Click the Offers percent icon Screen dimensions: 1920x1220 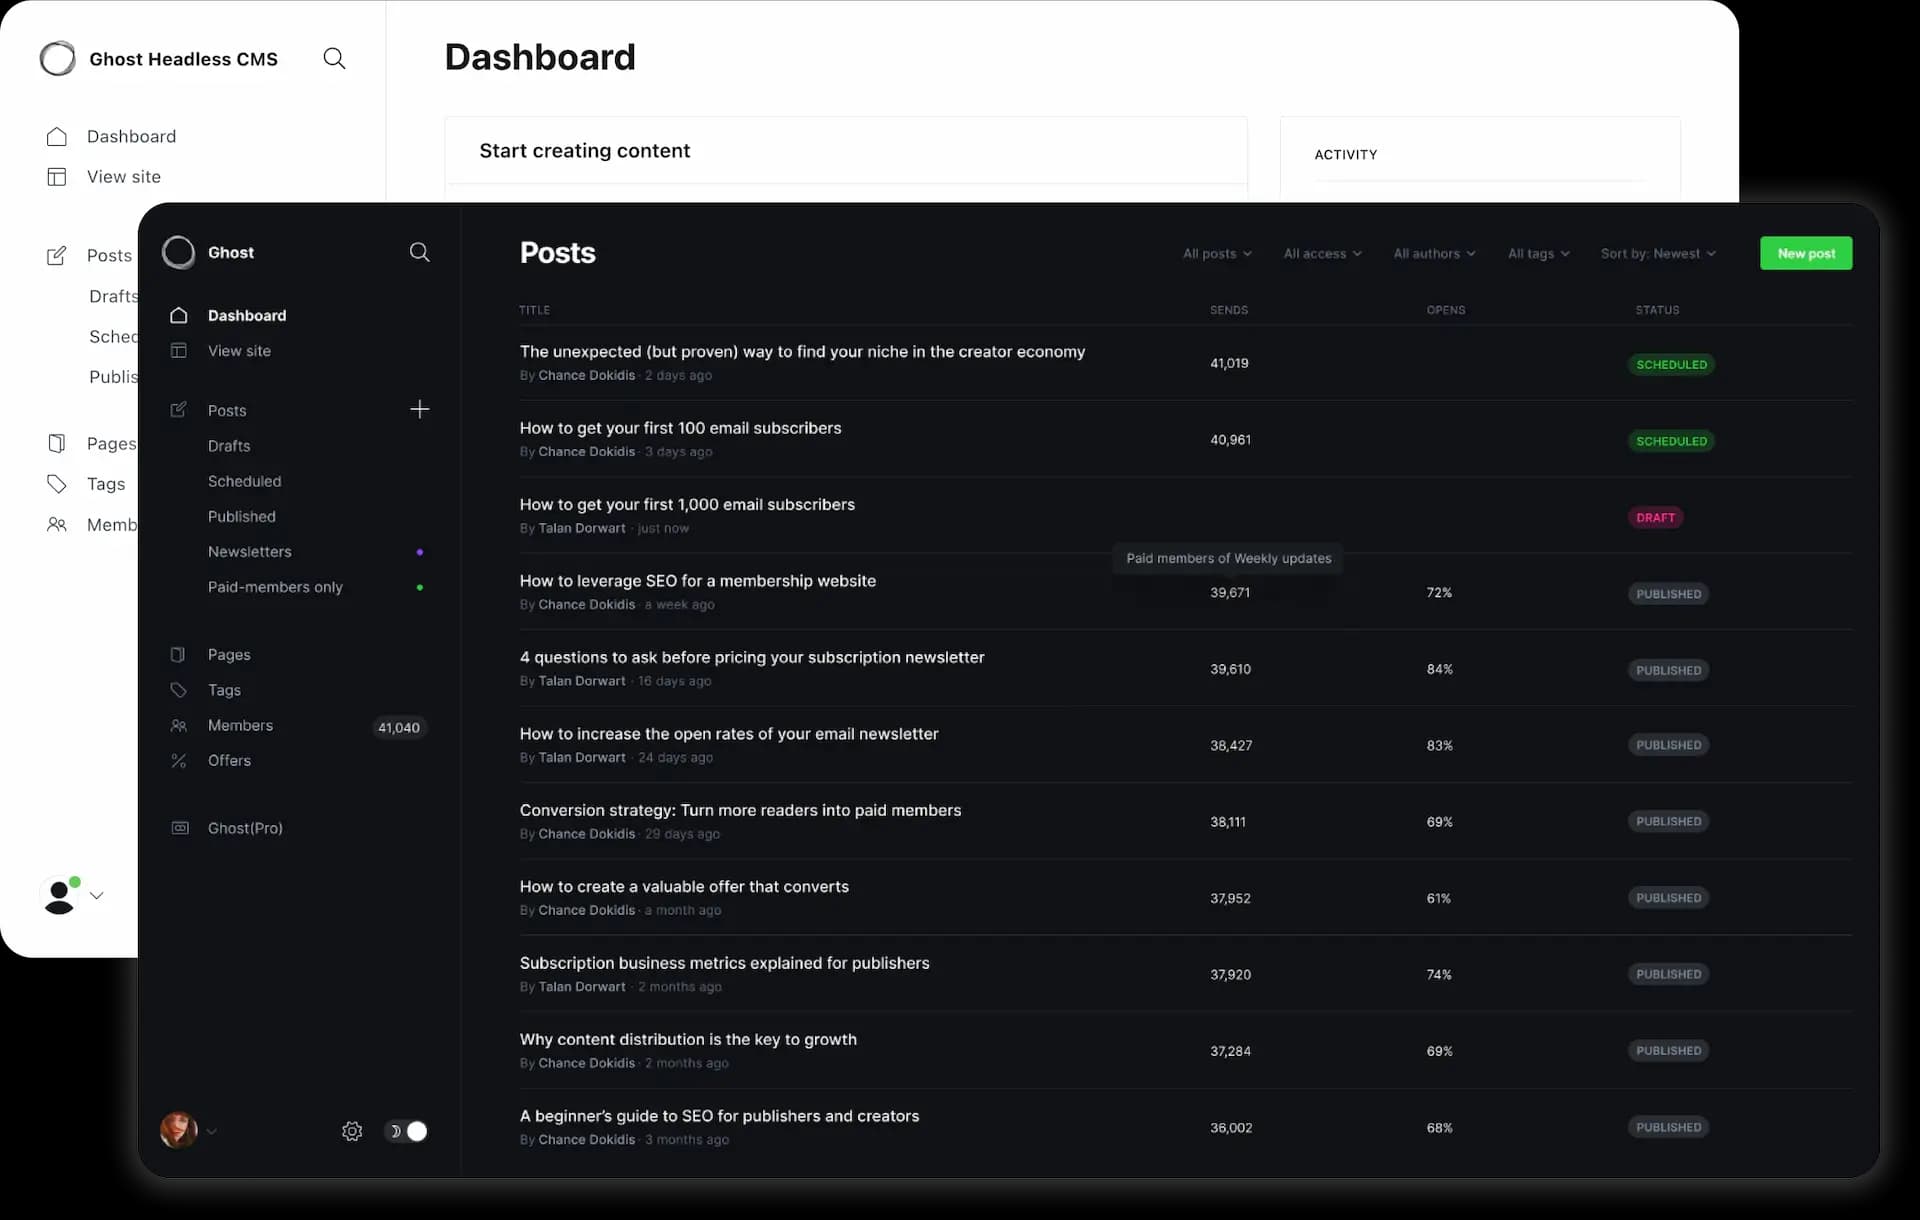pos(179,761)
